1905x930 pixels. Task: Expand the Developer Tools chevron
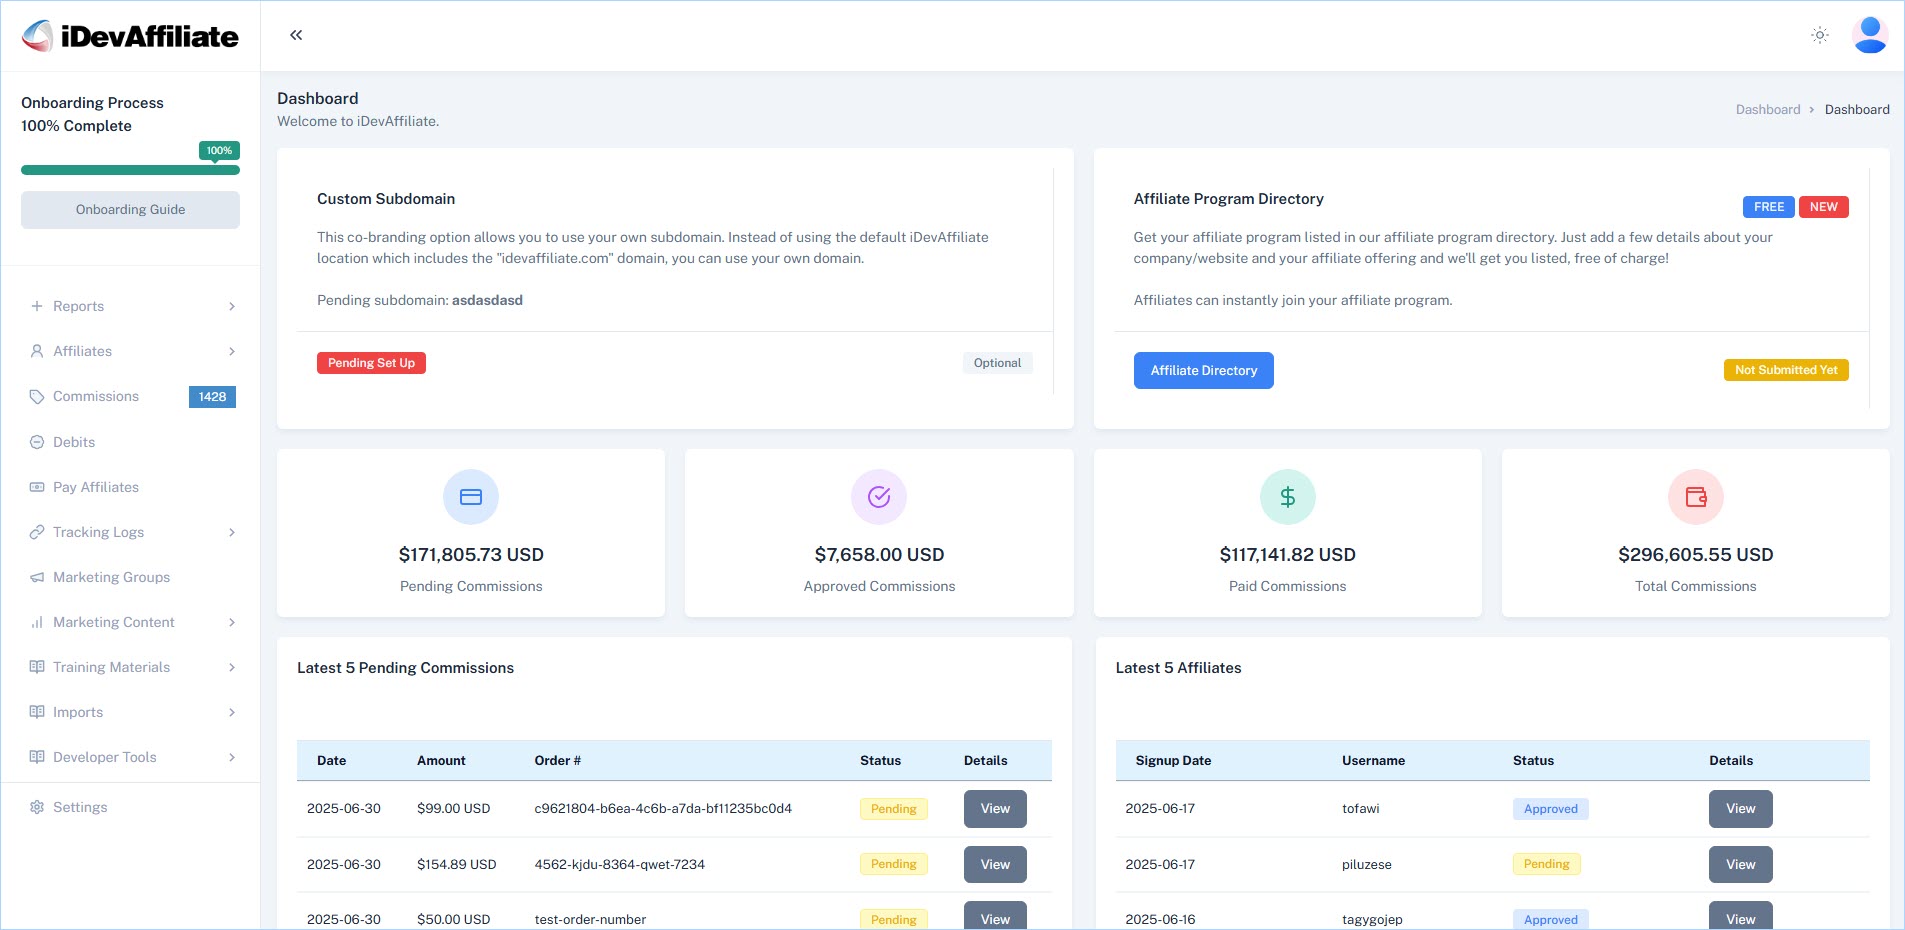(232, 757)
